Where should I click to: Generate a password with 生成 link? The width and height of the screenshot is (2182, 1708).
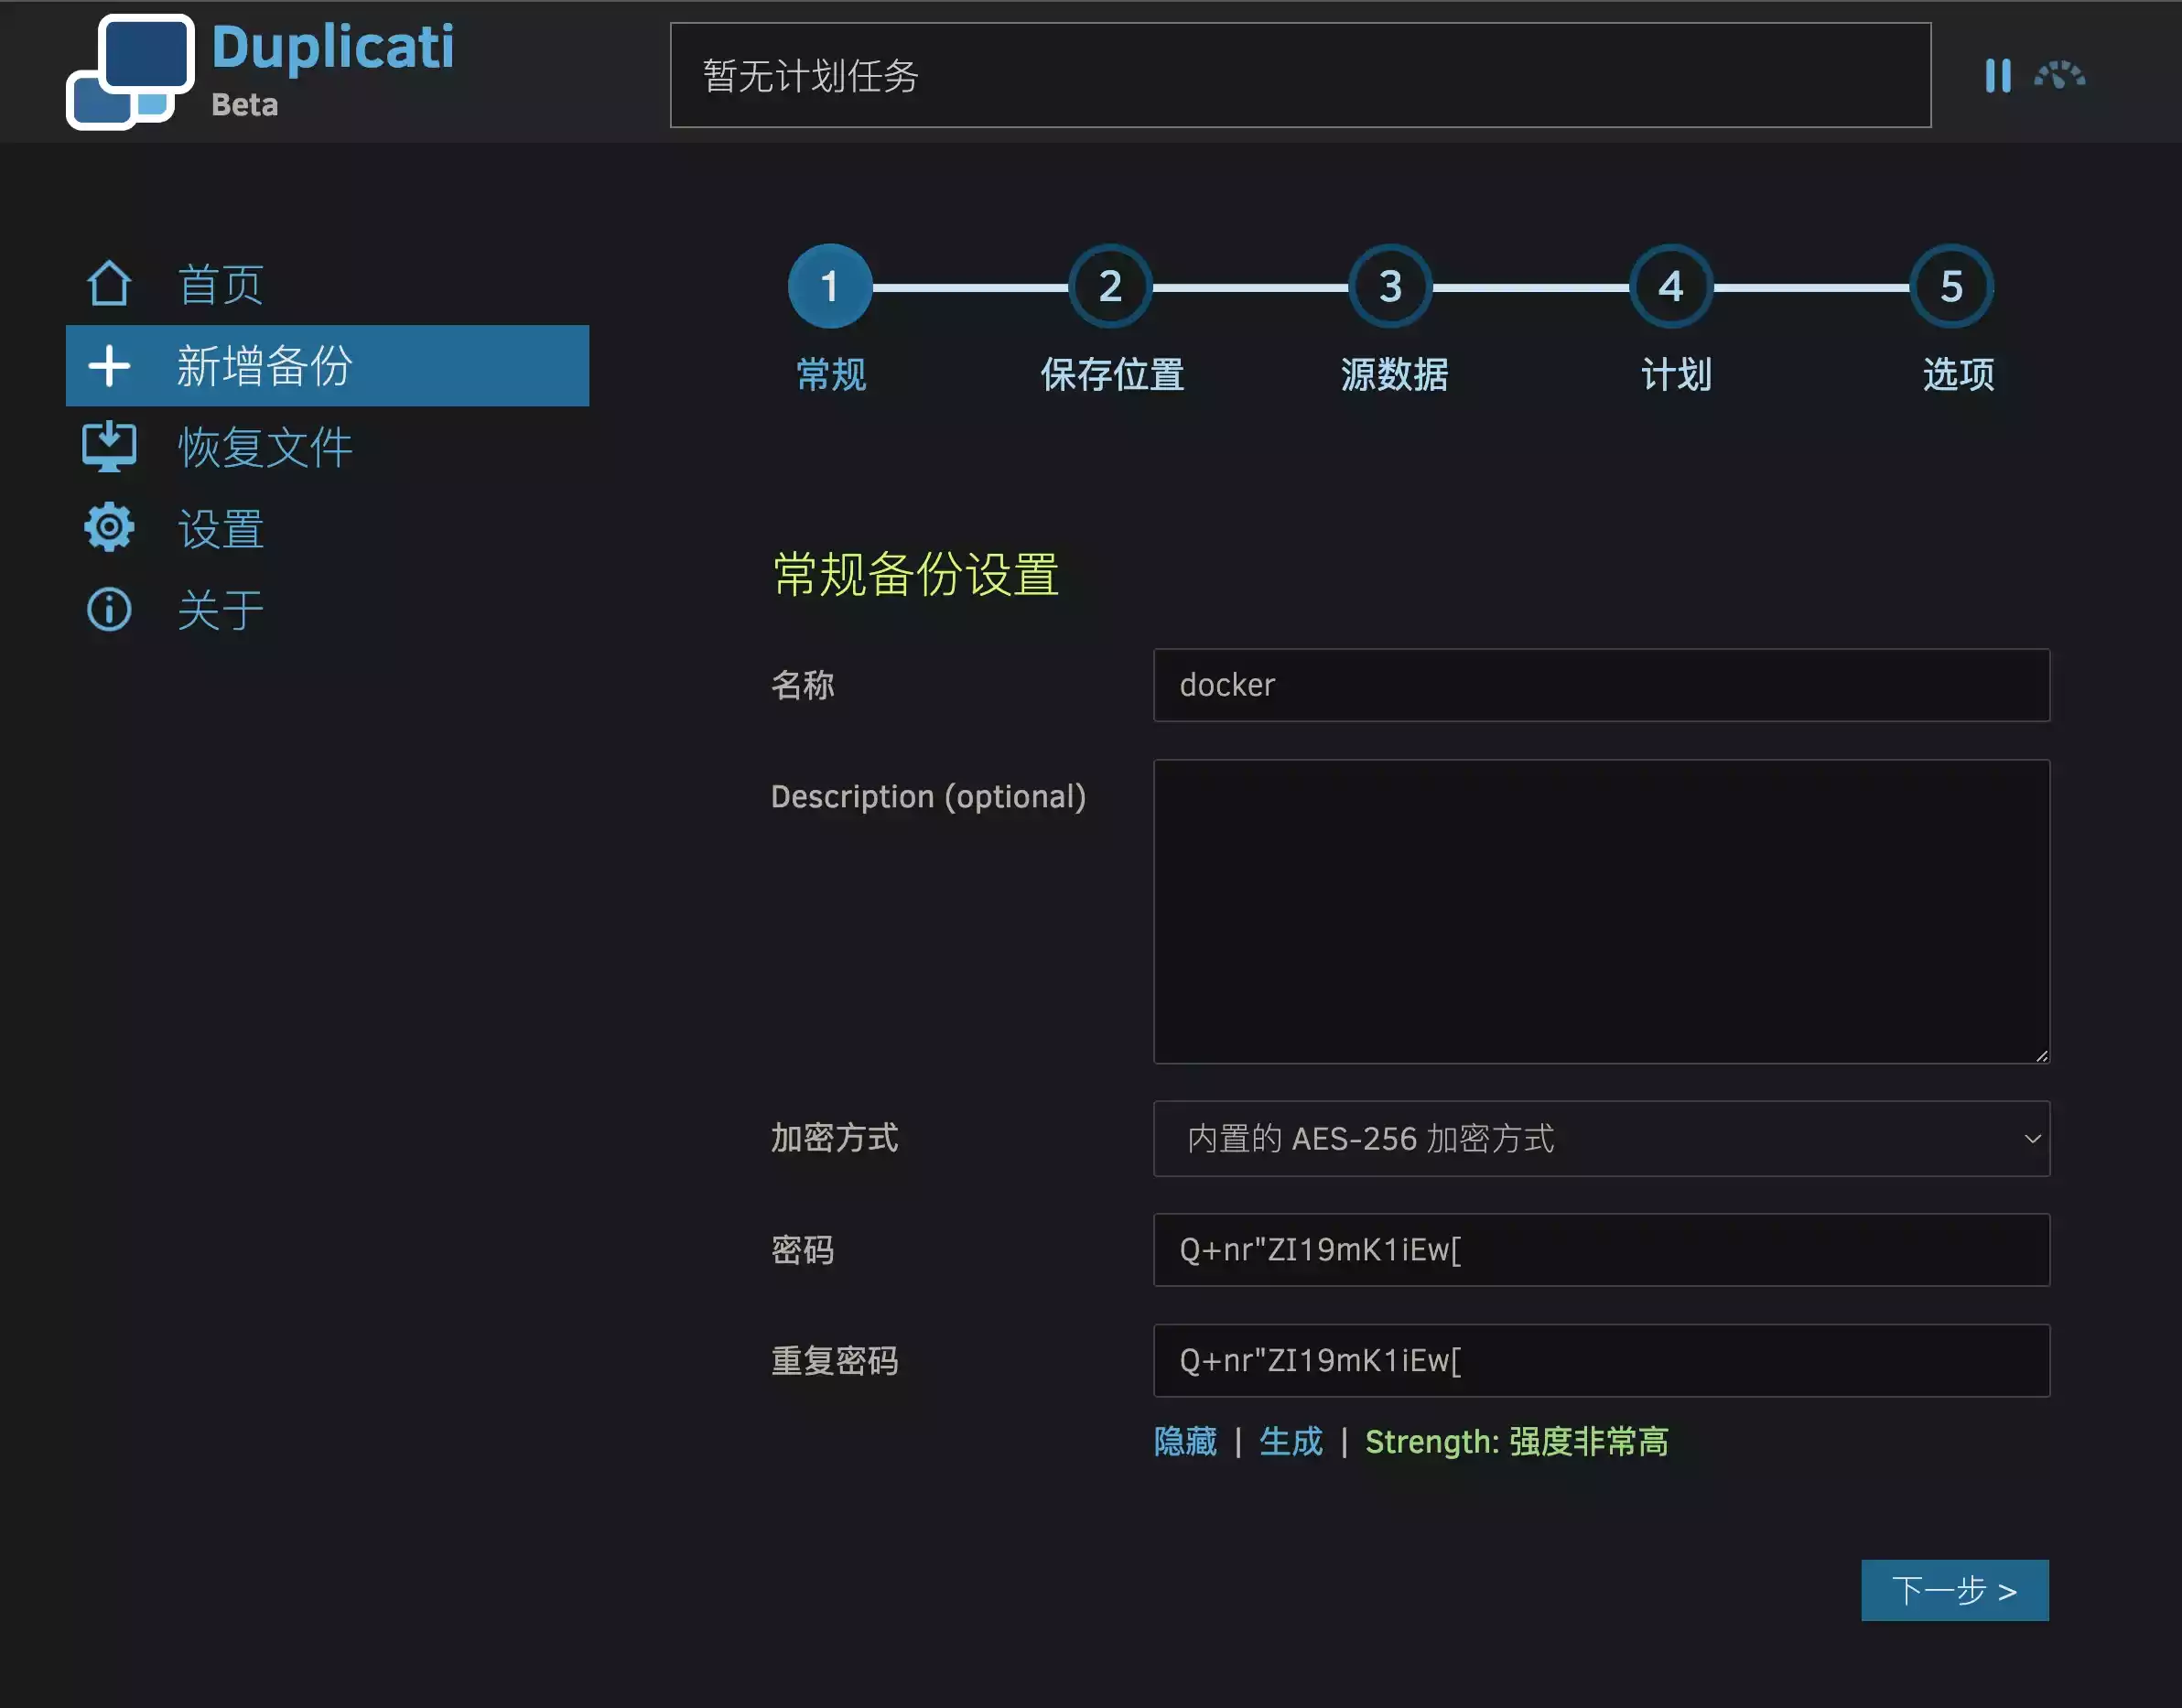(x=1290, y=1441)
